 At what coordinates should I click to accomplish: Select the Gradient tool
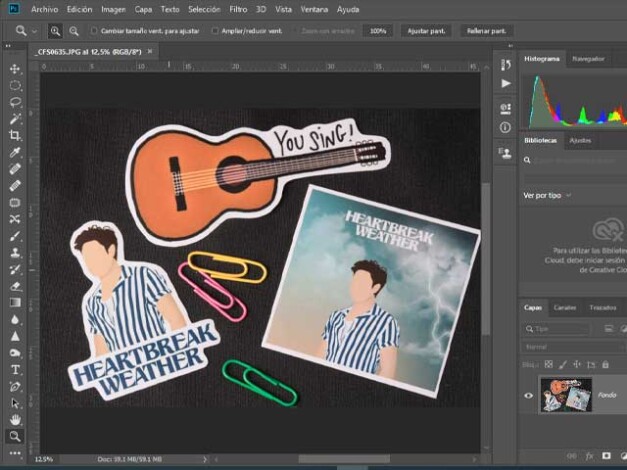click(15, 302)
